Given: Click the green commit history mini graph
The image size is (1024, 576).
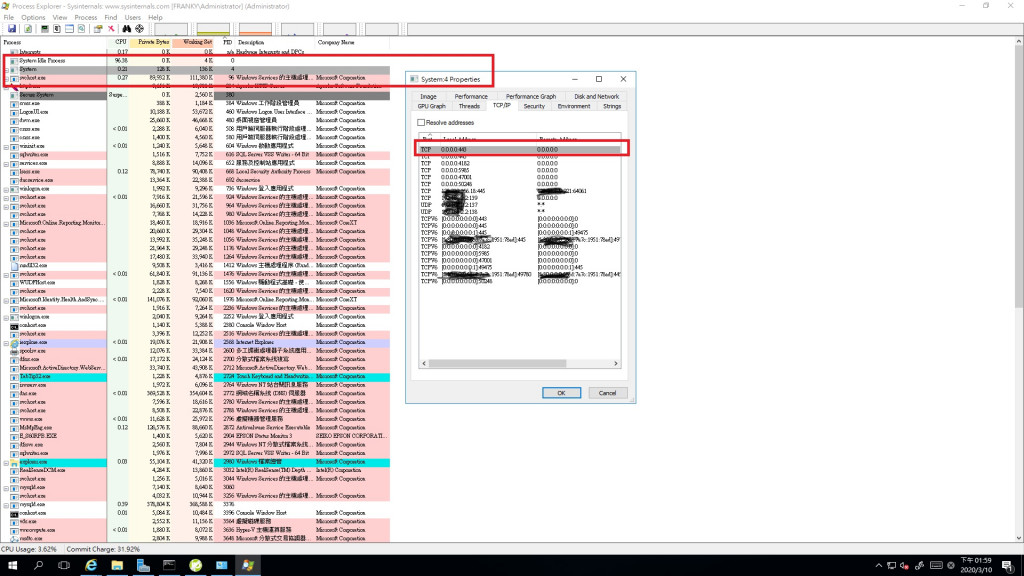Looking at the screenshot, I should point(214,29).
